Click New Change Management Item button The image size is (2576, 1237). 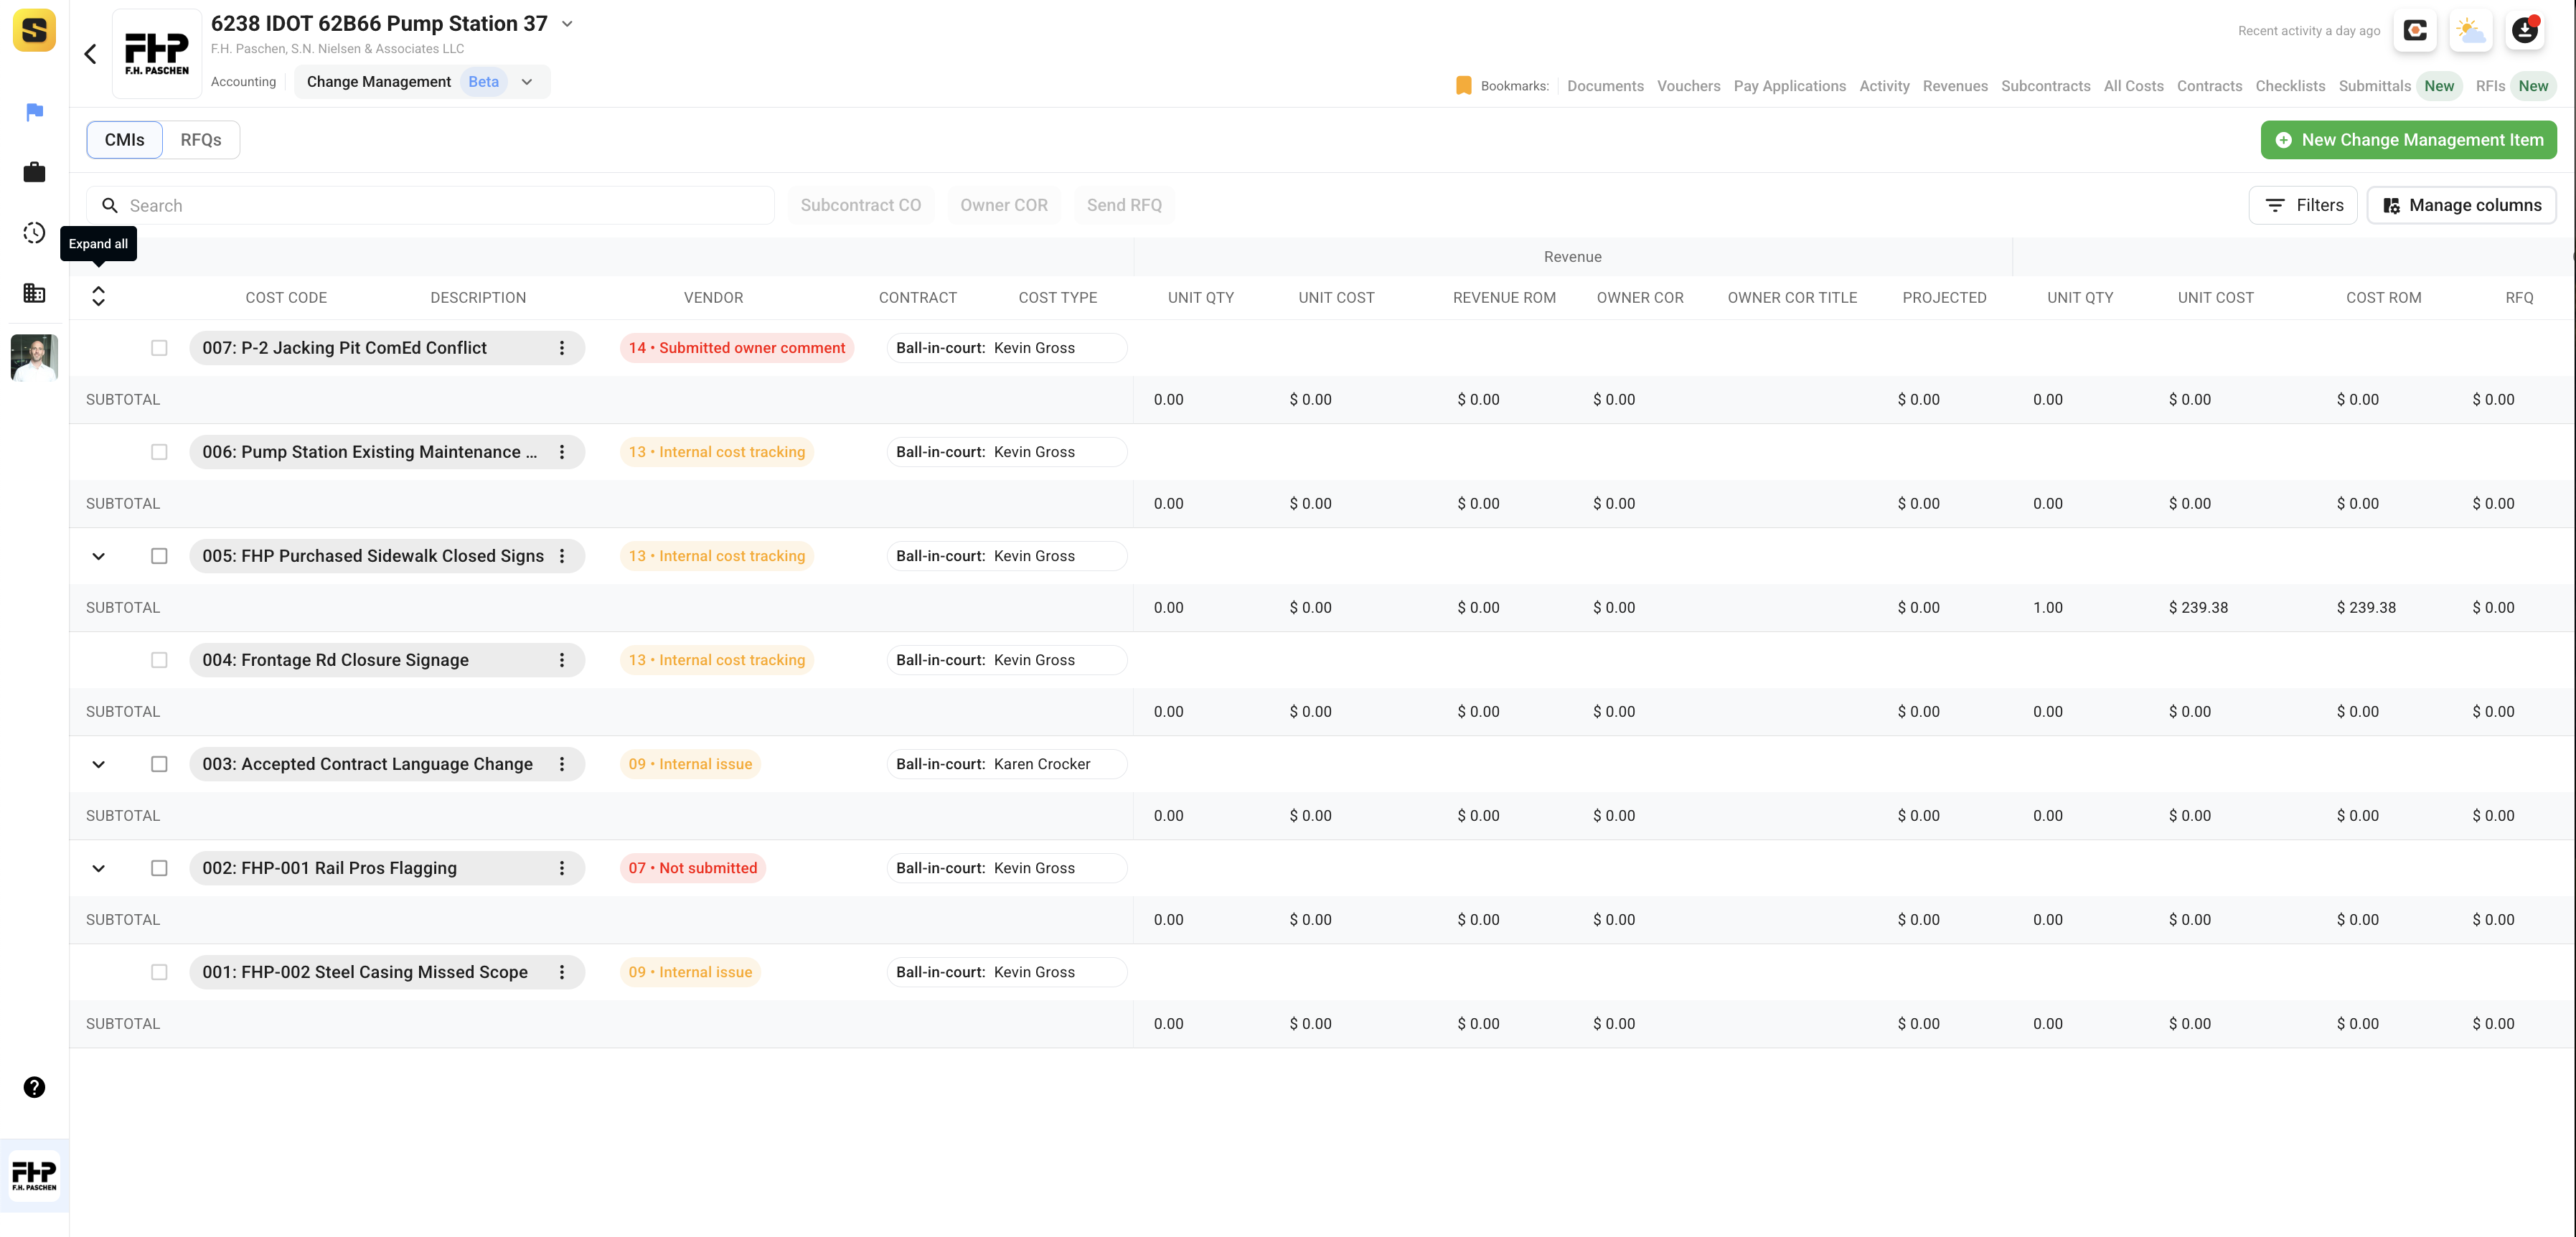[2408, 140]
